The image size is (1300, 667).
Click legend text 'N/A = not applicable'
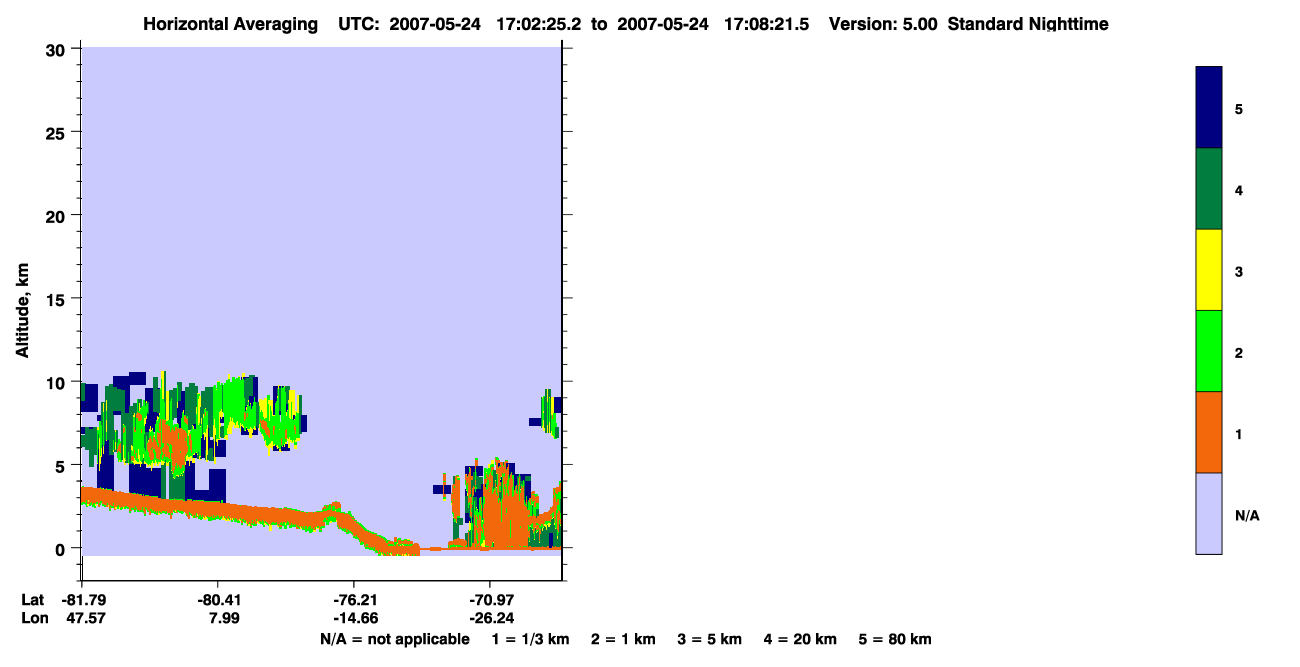pyautogui.click(x=394, y=639)
